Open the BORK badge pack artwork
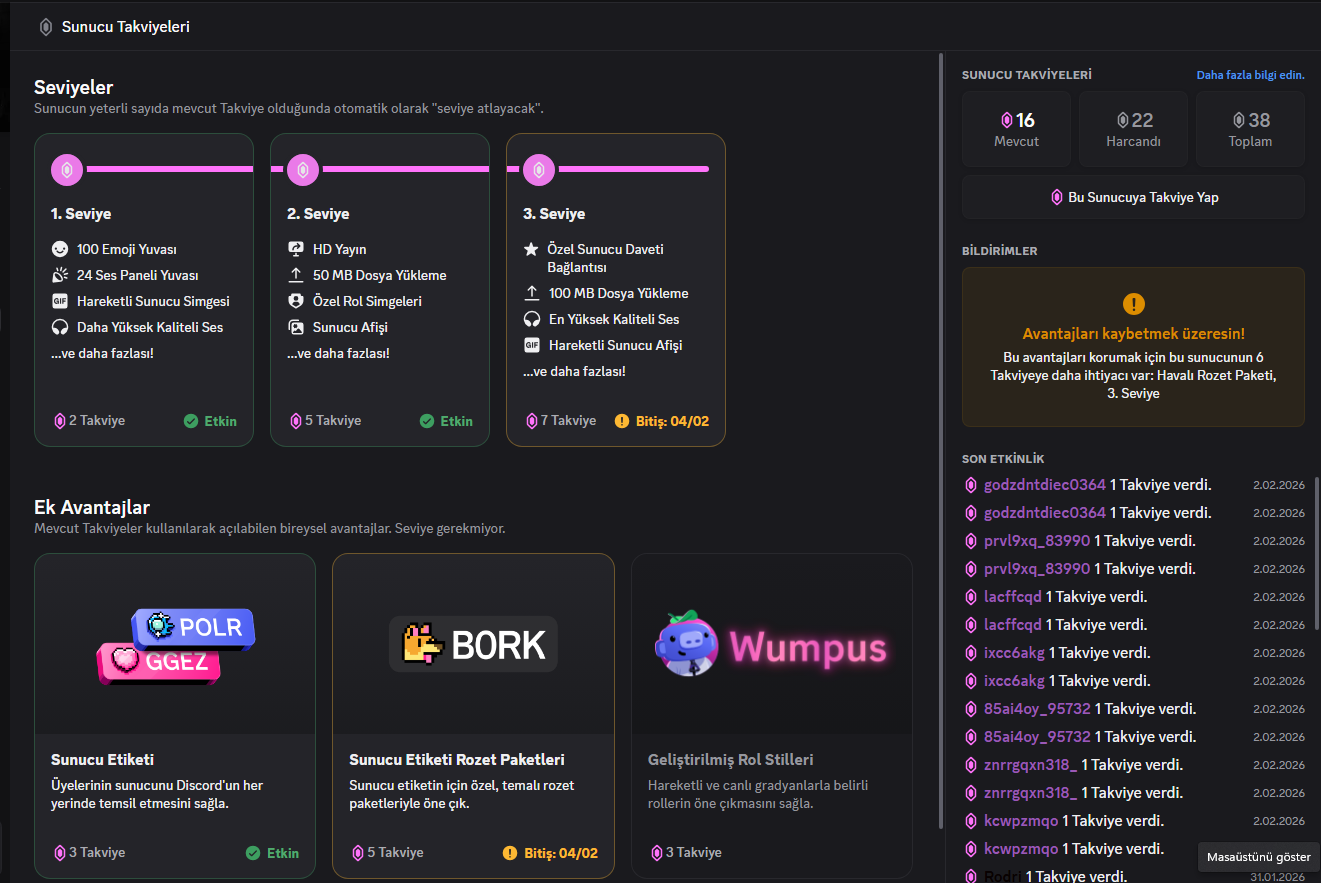Viewport: 1321px width, 883px height. (x=473, y=644)
